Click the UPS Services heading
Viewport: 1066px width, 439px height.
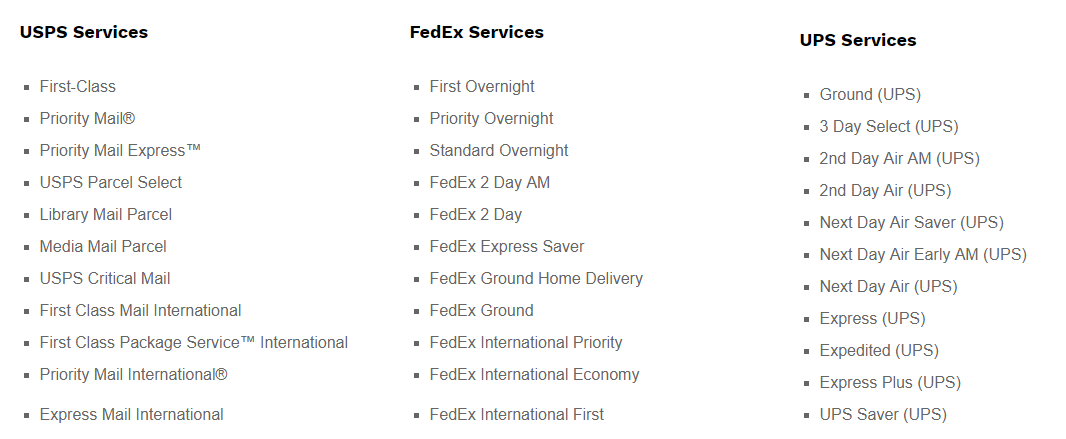(858, 40)
